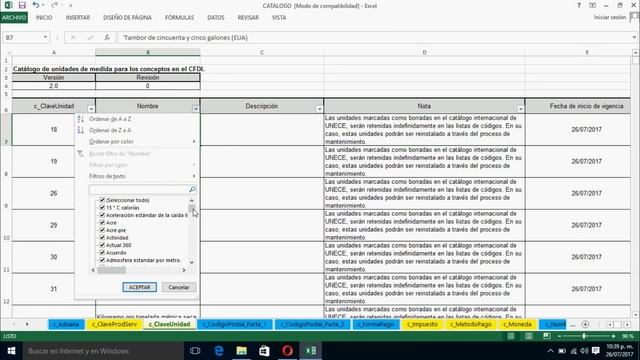
Task: Toggle the (Seleccionar todo) checkbox
Action: click(102, 200)
